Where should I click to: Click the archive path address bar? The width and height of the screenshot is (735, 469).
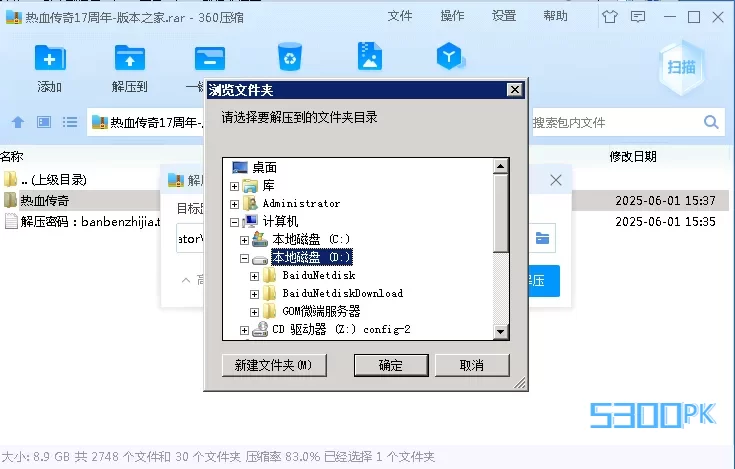[146, 122]
